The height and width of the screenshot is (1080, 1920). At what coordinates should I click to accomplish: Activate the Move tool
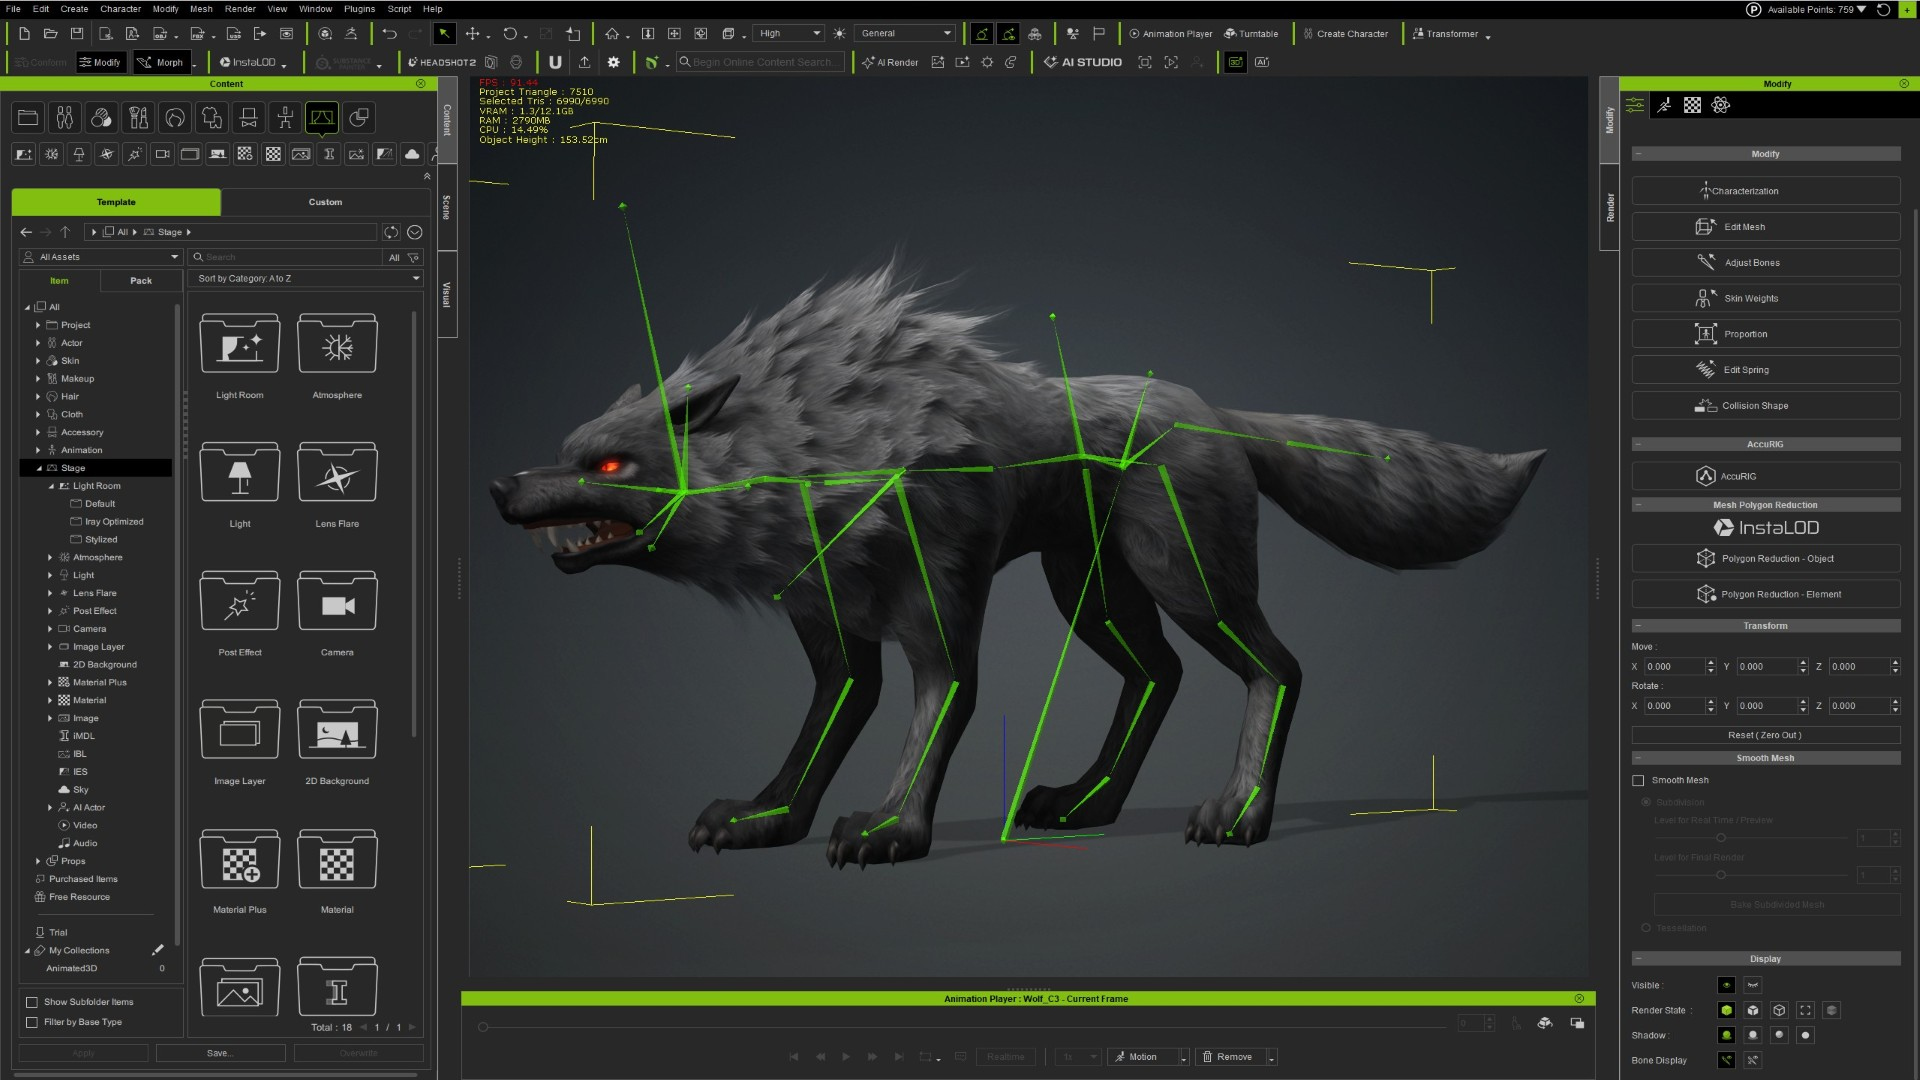pyautogui.click(x=472, y=34)
